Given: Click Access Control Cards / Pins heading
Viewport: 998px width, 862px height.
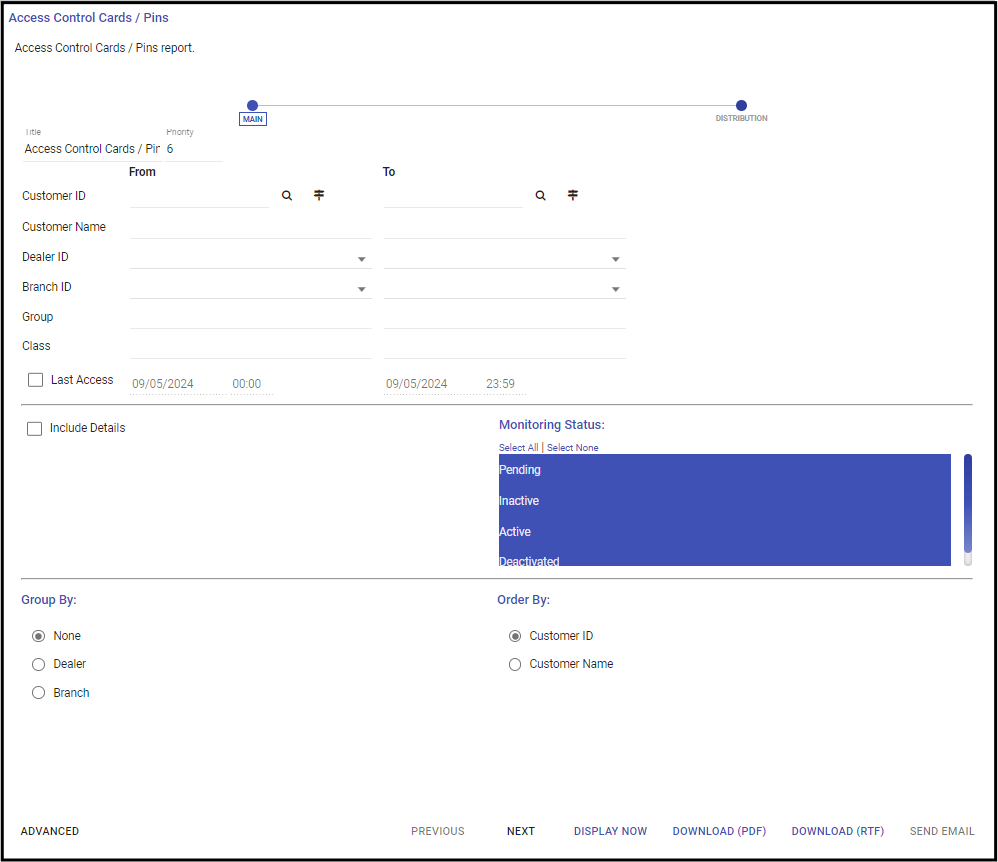Looking at the screenshot, I should (x=88, y=18).
